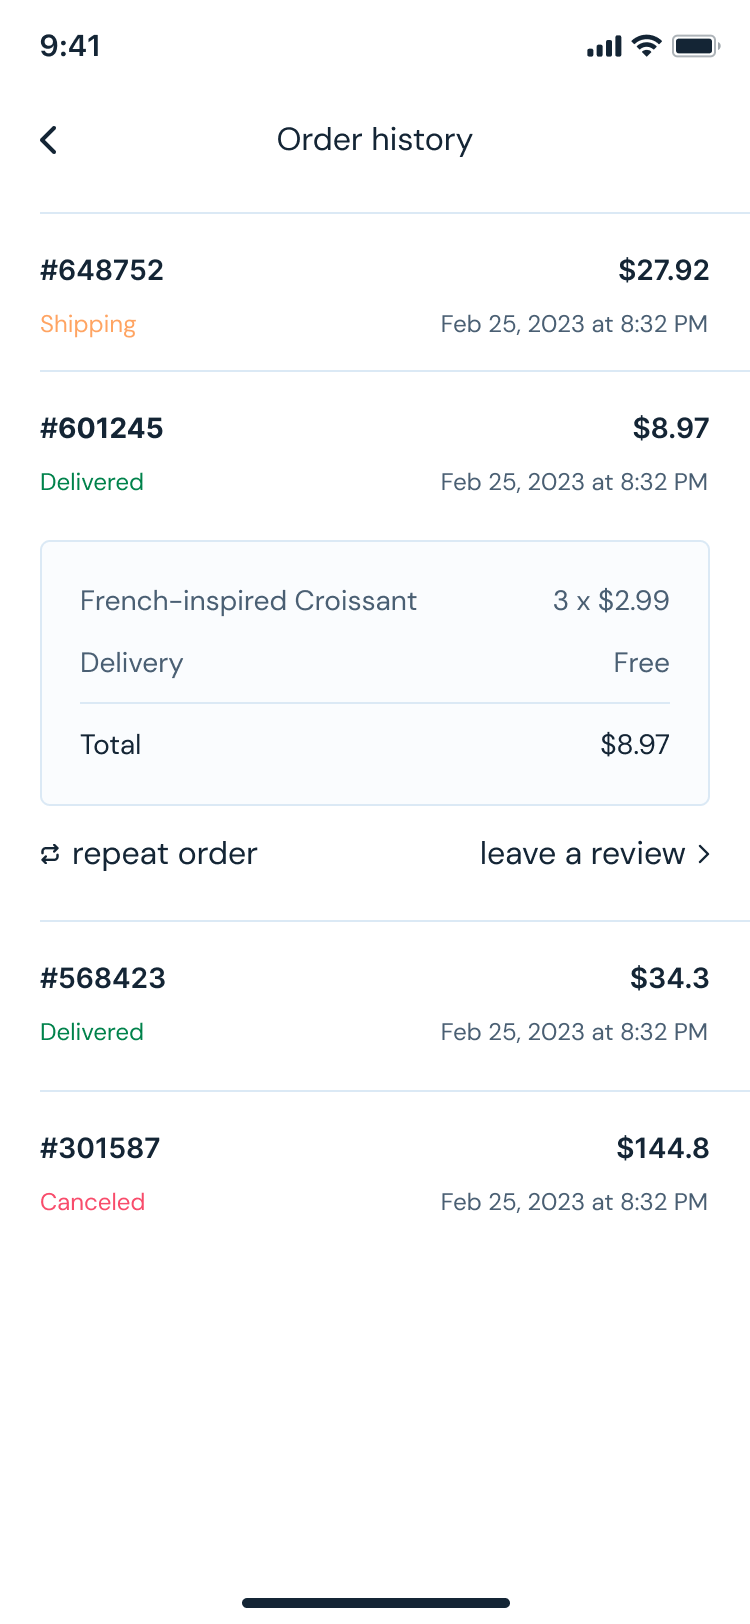Expand canceled order #301587
The image size is (750, 1624).
pyautogui.click(x=374, y=1173)
